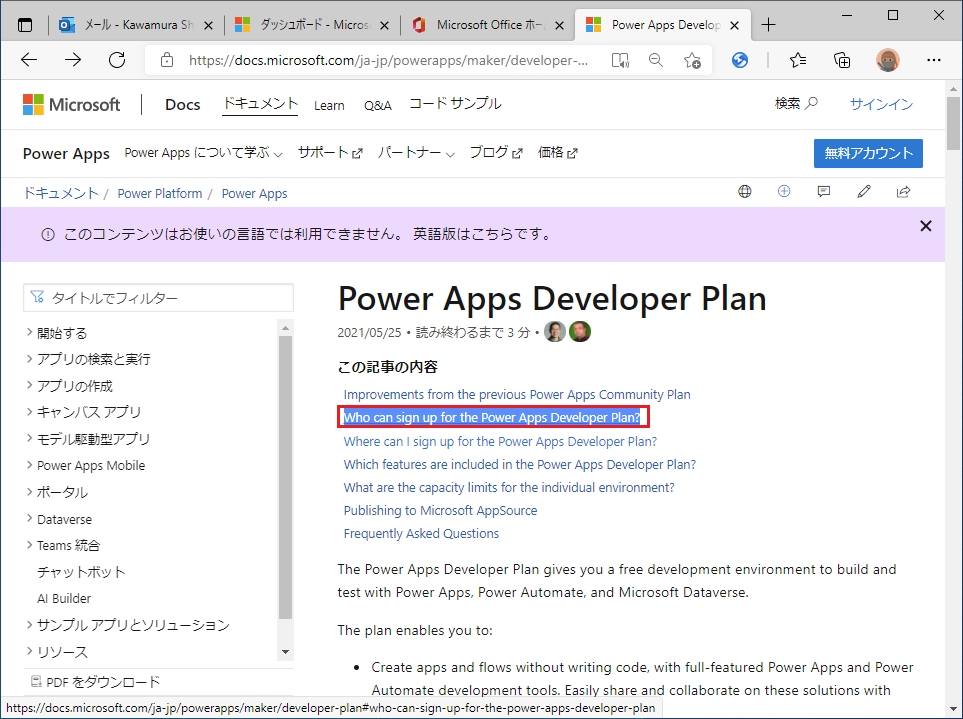963x719 pixels.
Task: Add this page to favorites star icon
Action: 692,60
